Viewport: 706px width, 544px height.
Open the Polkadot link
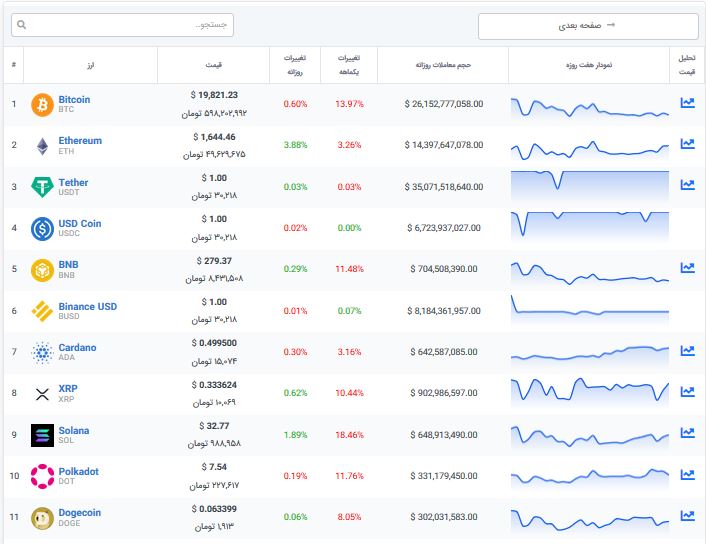[x=78, y=471]
